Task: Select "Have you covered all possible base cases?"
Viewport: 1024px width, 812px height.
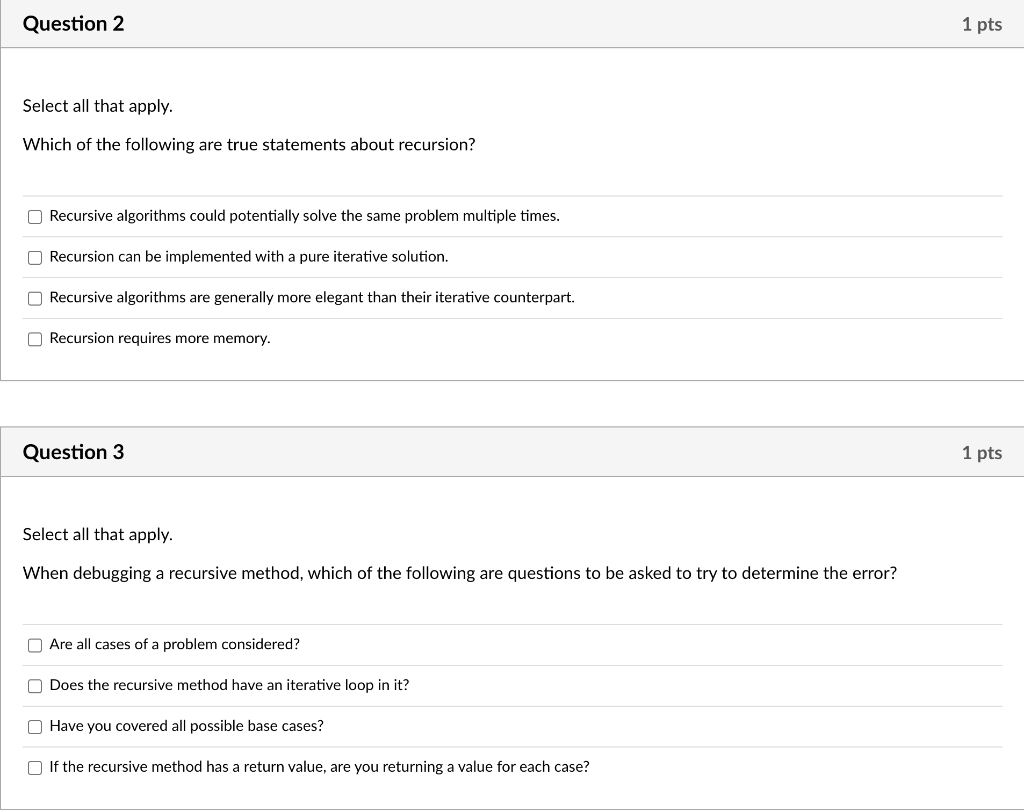Action: click(35, 727)
